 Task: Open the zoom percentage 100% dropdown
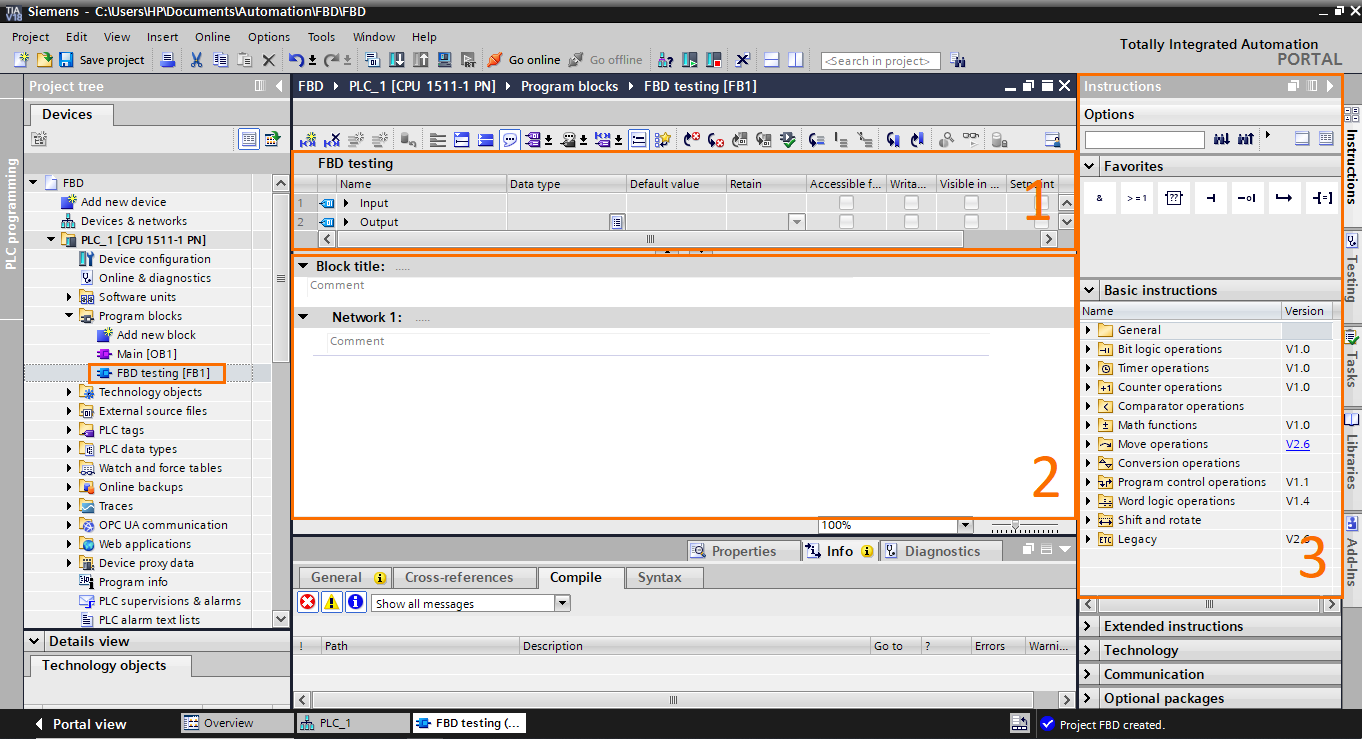click(965, 525)
